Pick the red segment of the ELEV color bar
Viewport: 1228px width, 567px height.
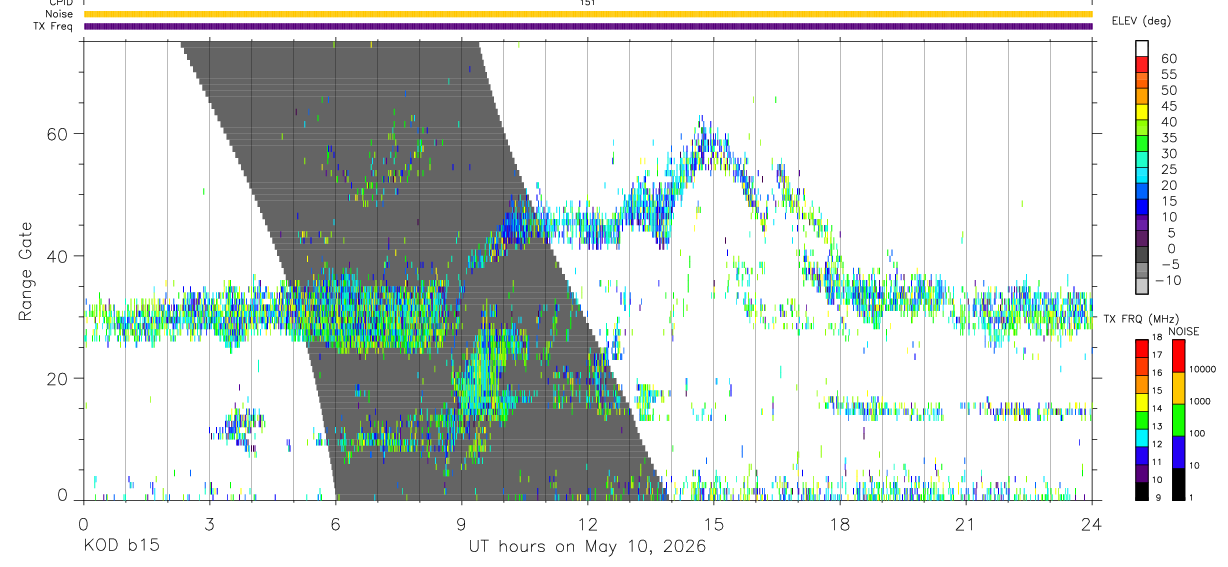tap(1142, 65)
